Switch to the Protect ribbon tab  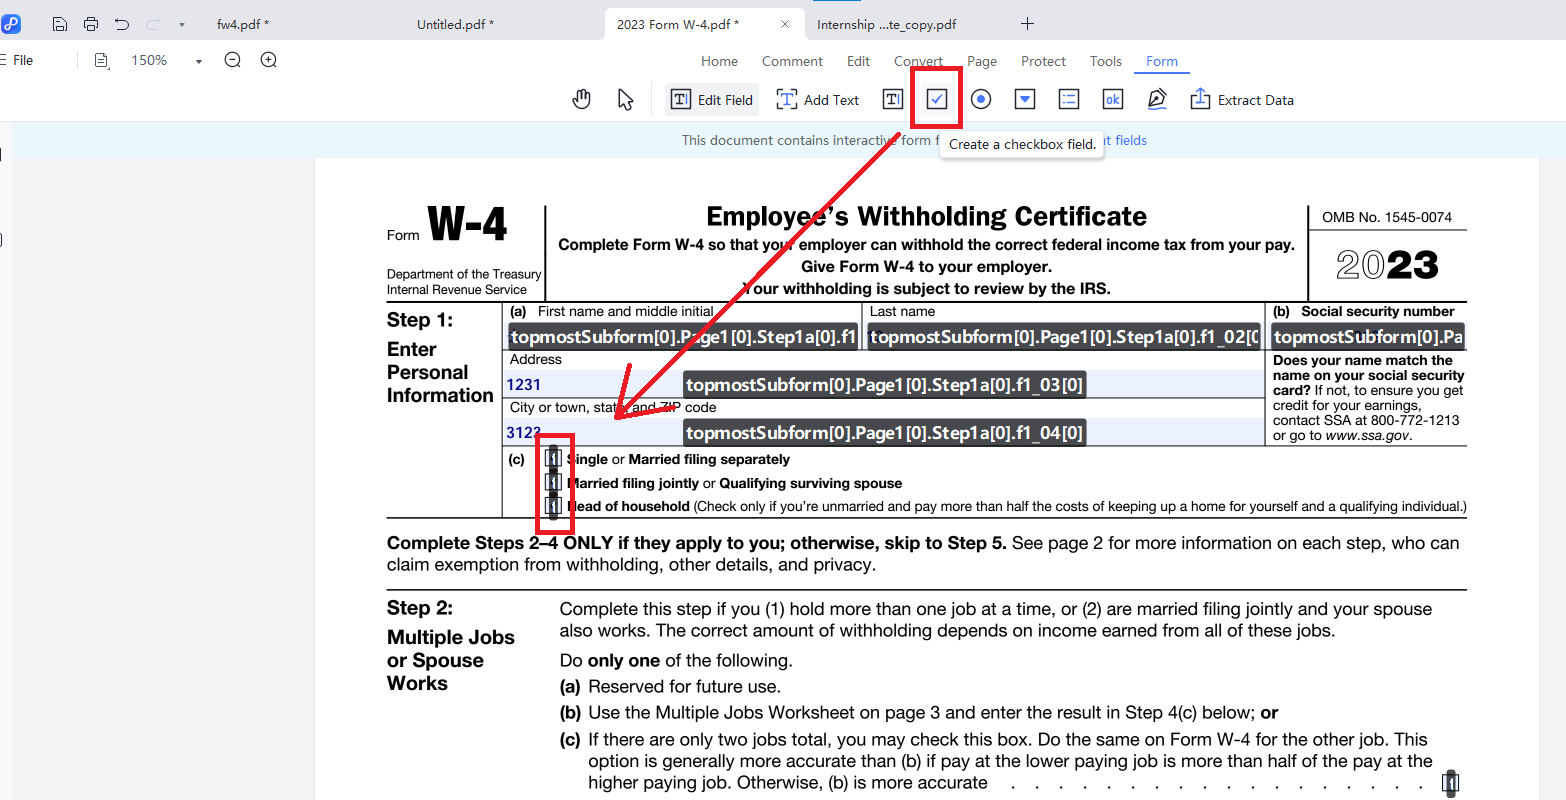pyautogui.click(x=1043, y=61)
